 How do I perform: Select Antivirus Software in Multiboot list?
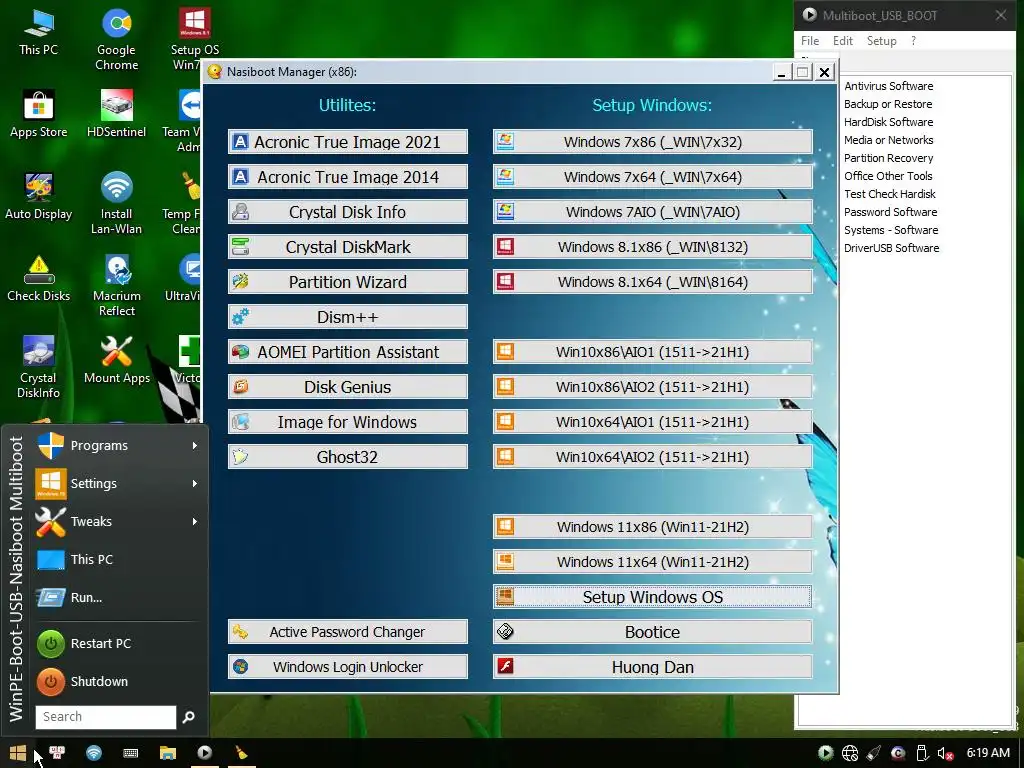(888, 86)
